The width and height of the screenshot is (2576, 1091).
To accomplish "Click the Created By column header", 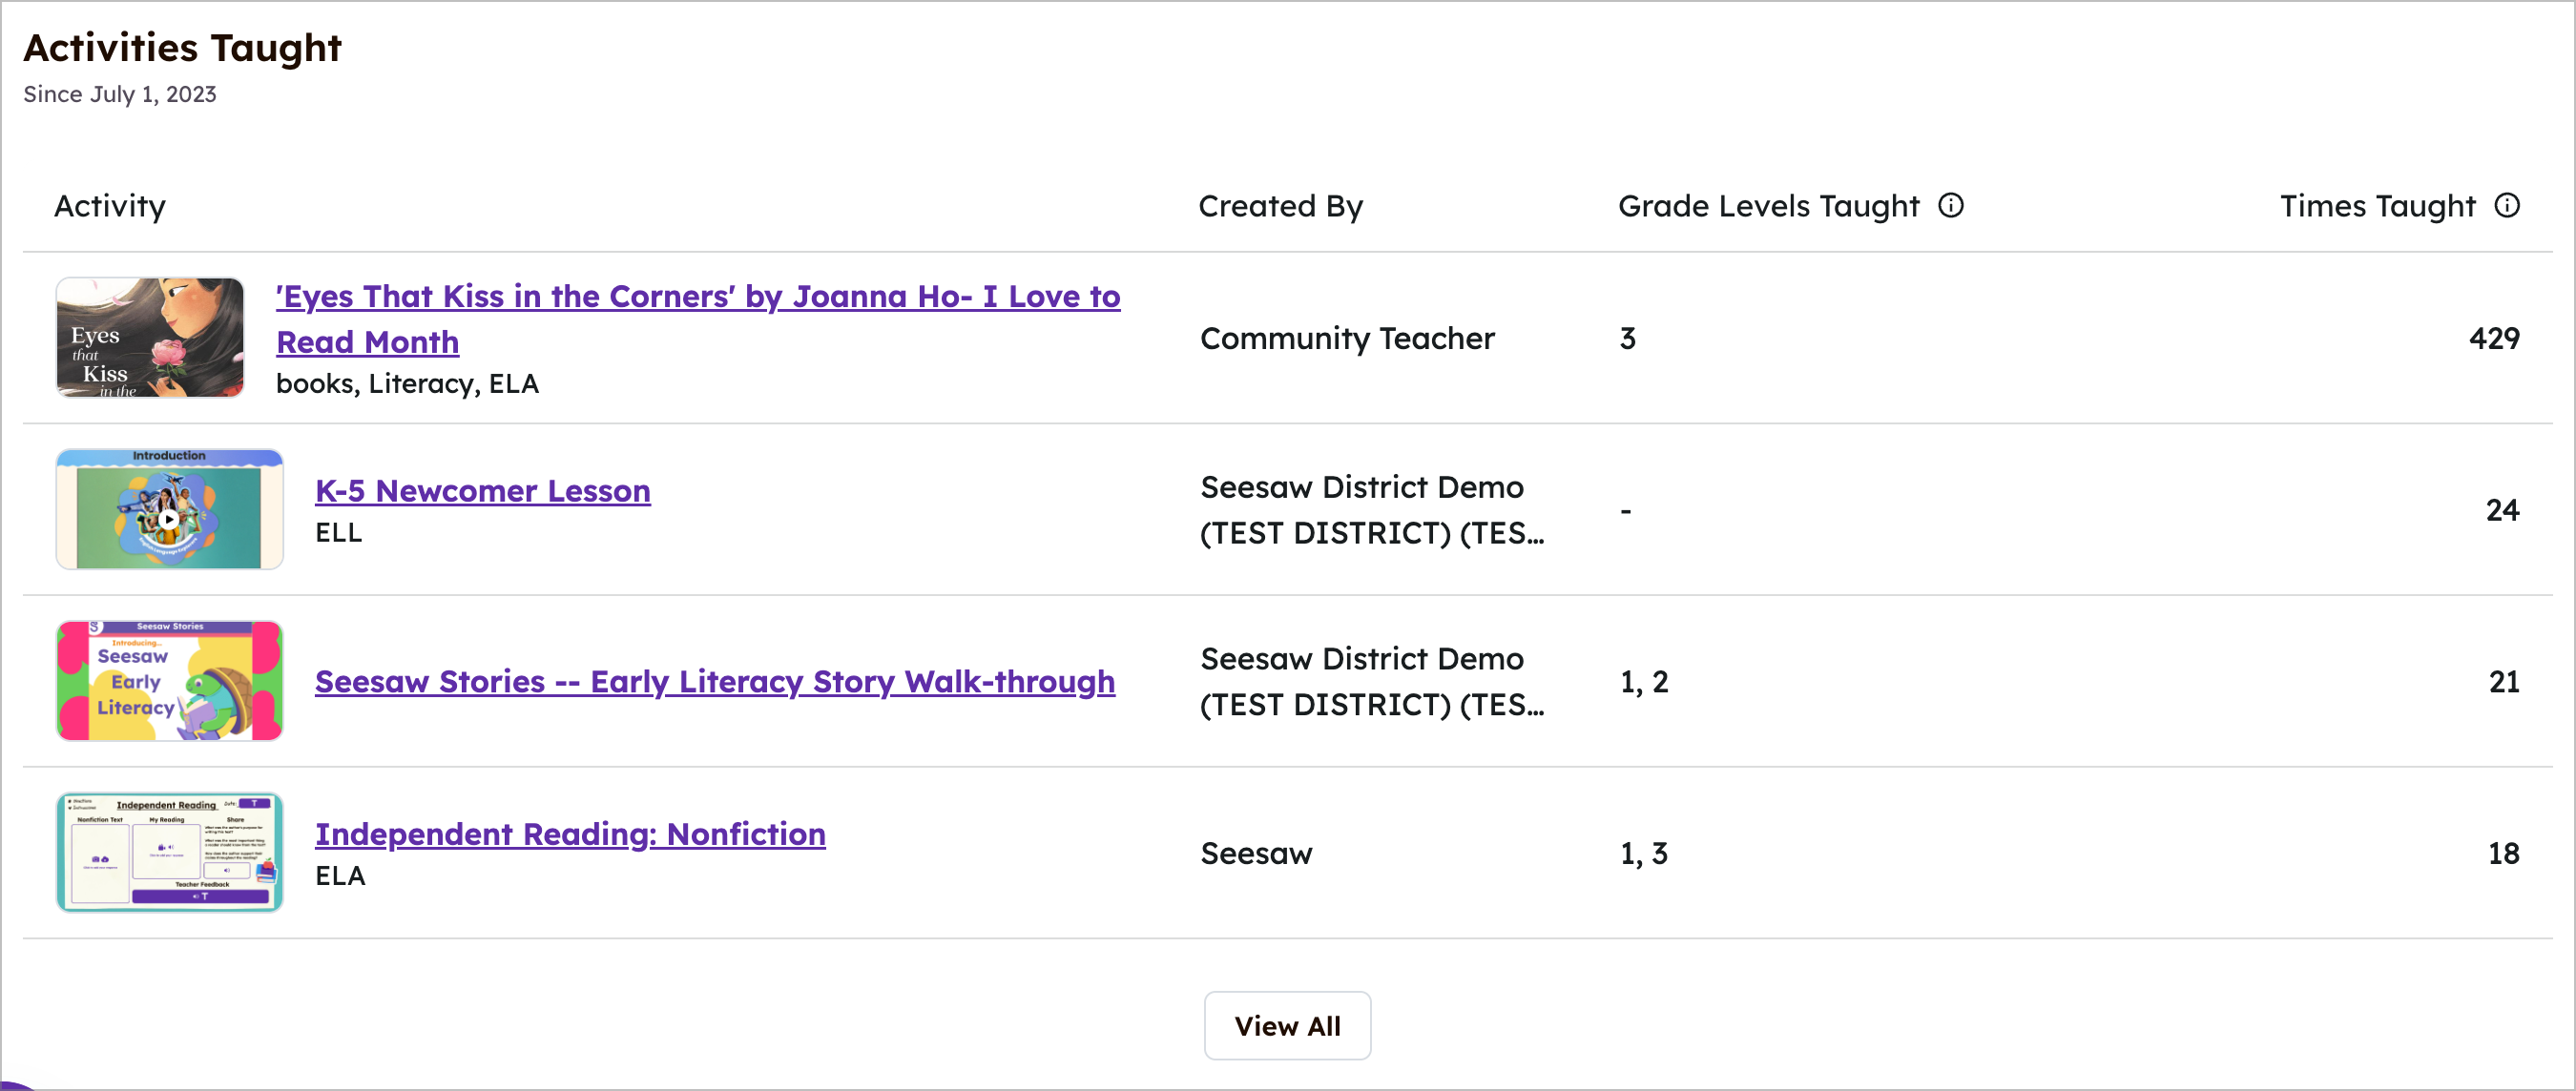I will point(1280,206).
